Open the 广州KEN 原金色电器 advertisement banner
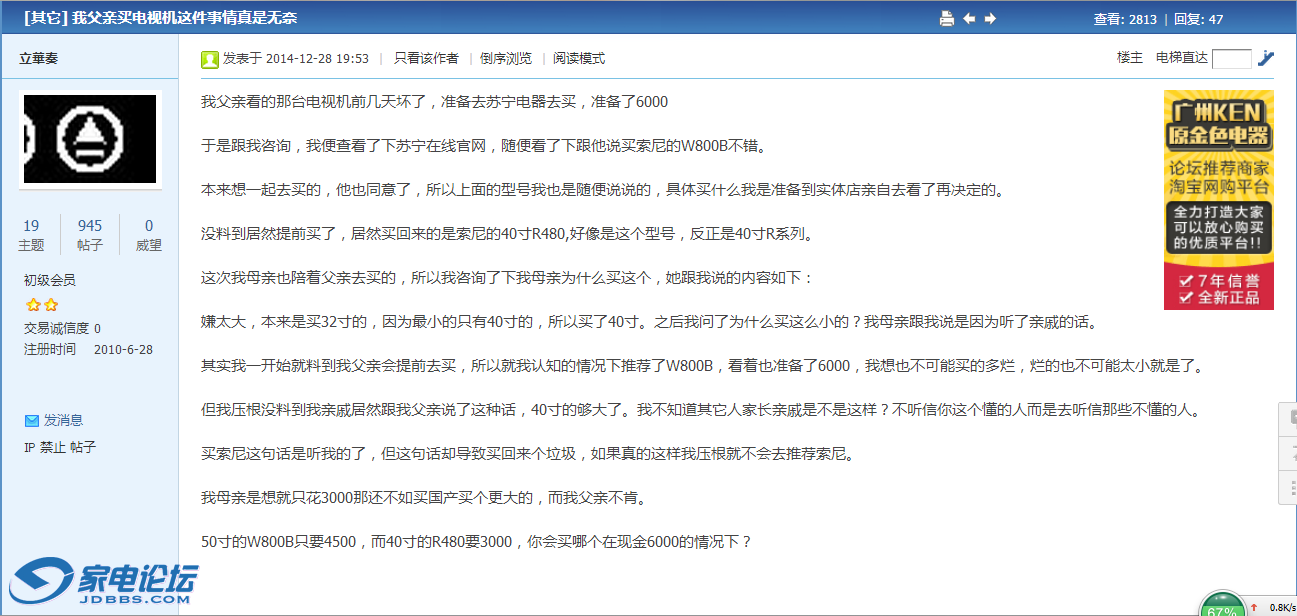The height and width of the screenshot is (616, 1297). tap(1218, 199)
